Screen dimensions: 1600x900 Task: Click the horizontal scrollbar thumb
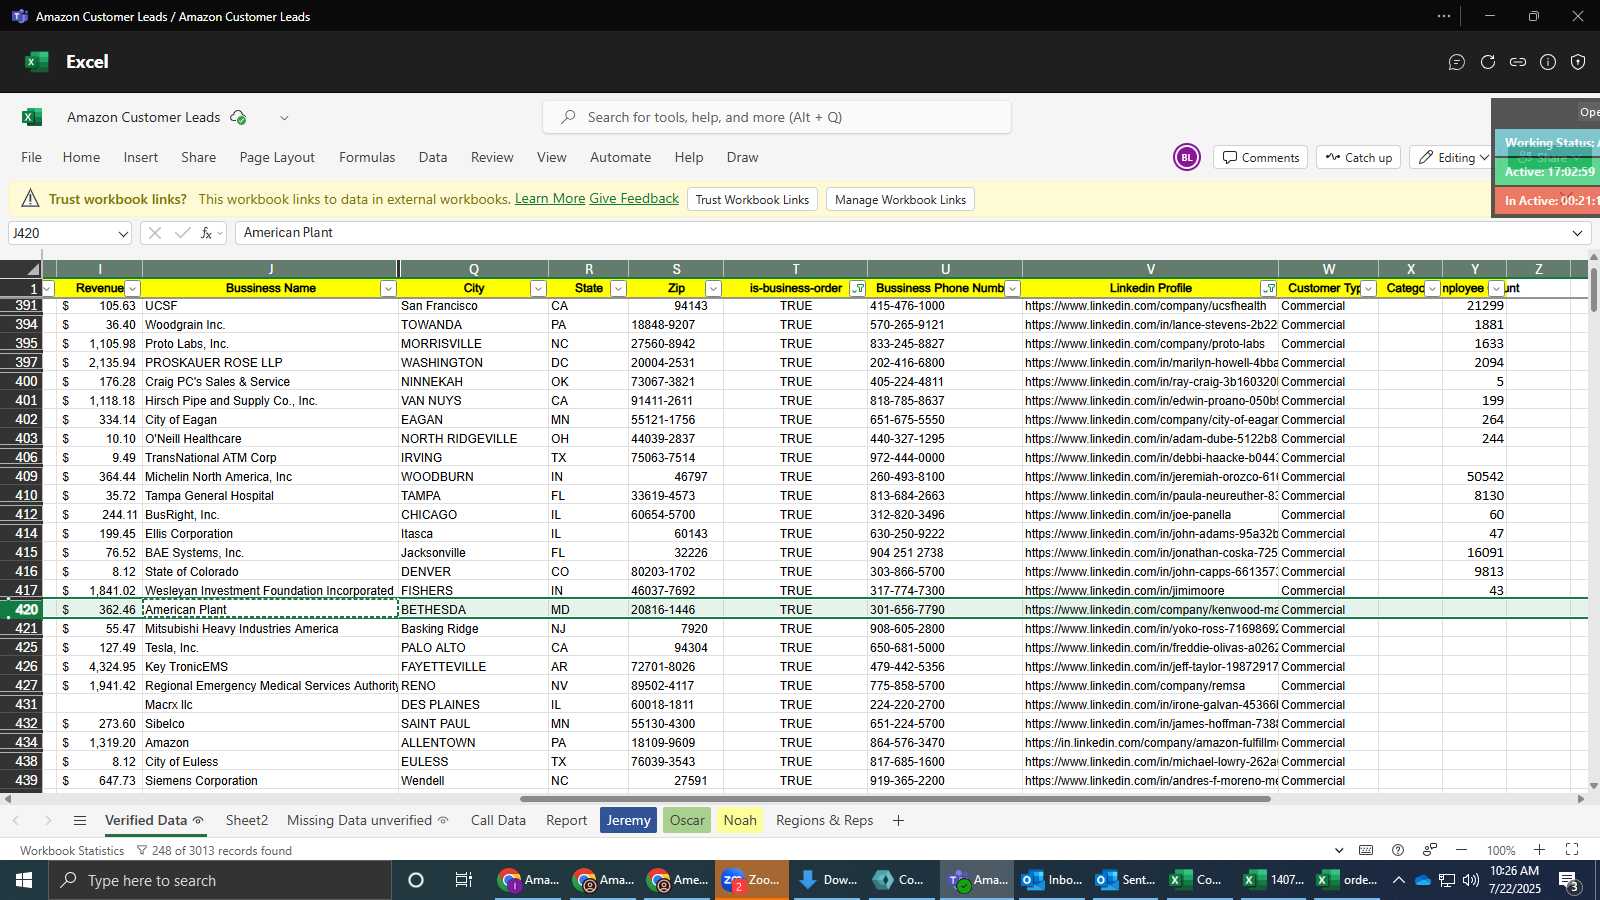[895, 799]
